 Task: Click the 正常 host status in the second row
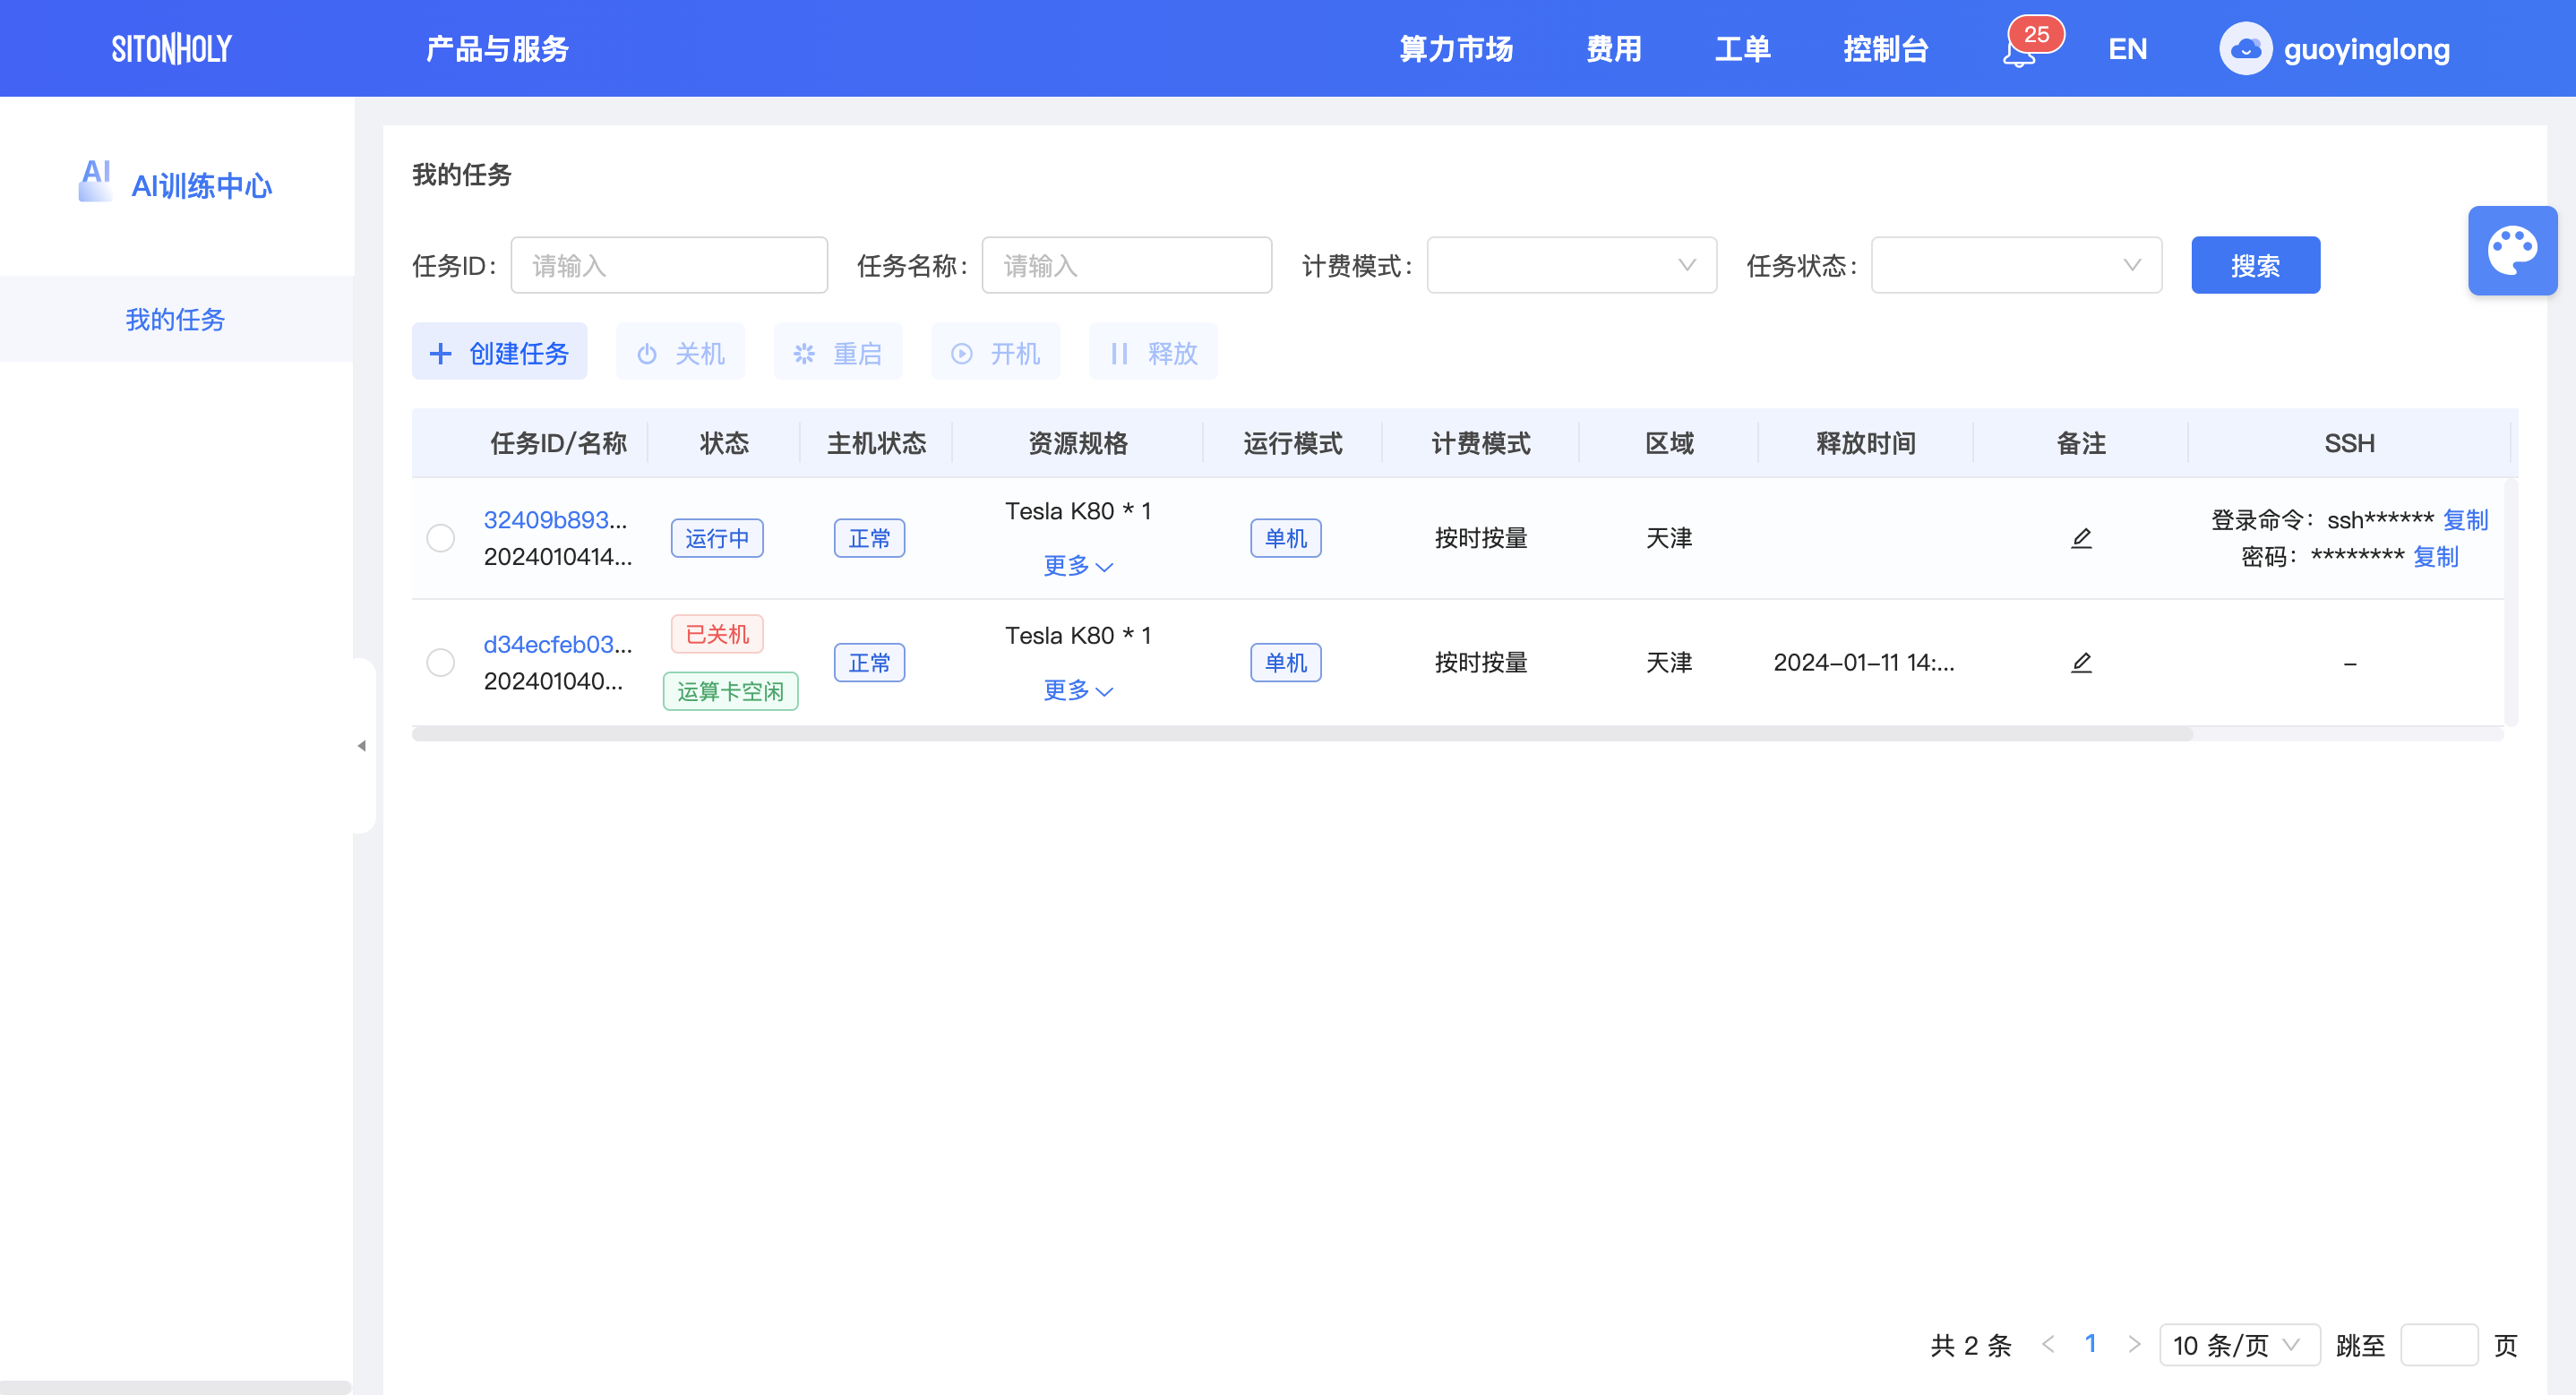[x=869, y=663]
